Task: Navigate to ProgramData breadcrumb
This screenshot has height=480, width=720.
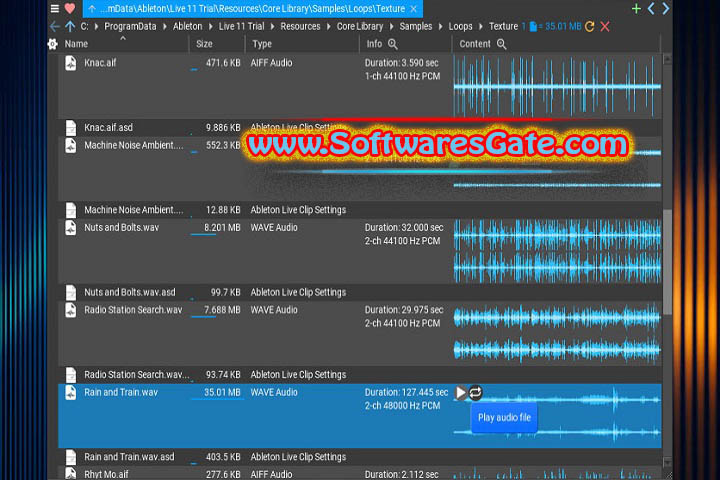Action: coord(130,27)
